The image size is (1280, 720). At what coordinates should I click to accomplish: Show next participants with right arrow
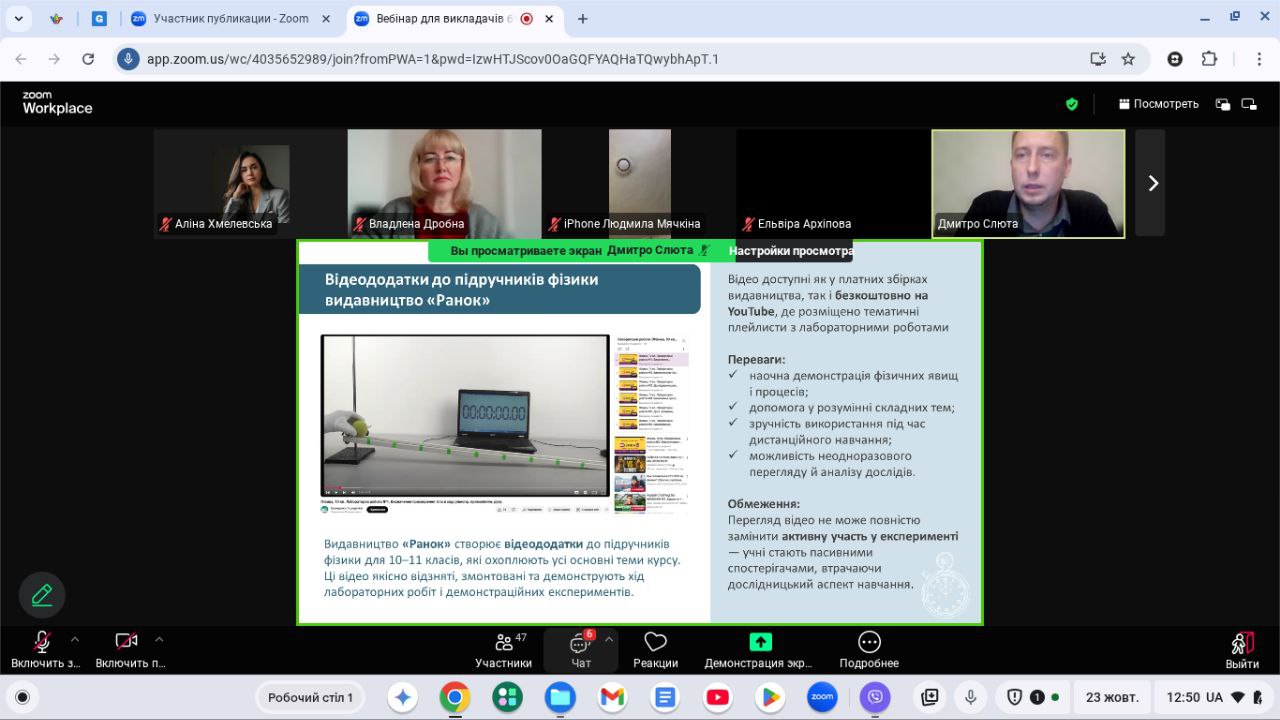click(x=1152, y=183)
